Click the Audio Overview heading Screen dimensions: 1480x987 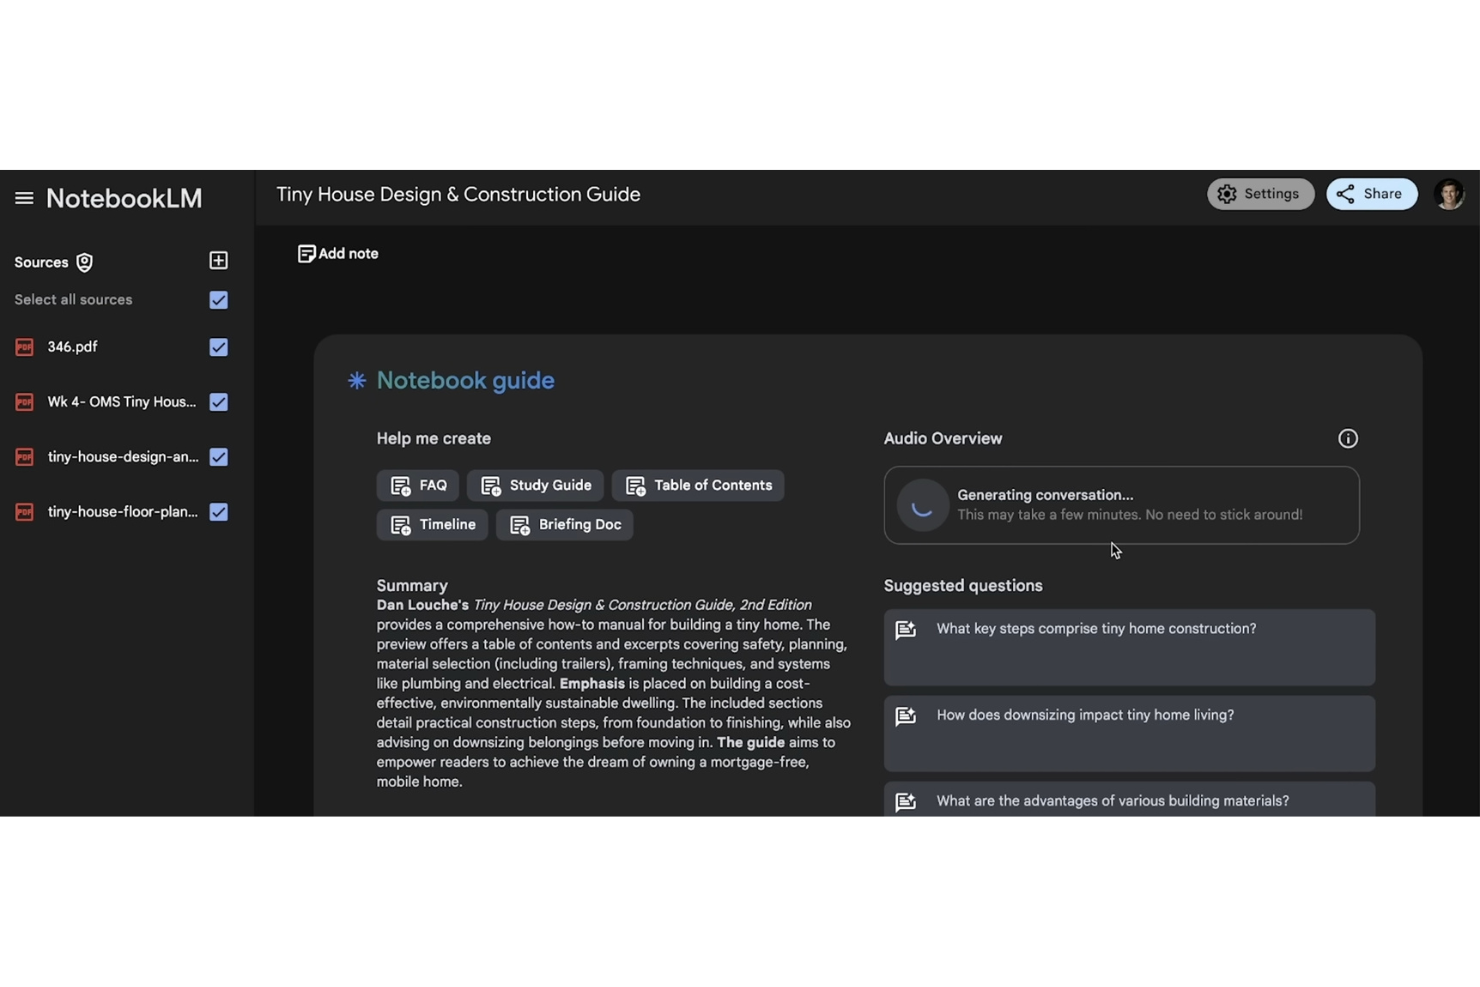pos(942,438)
